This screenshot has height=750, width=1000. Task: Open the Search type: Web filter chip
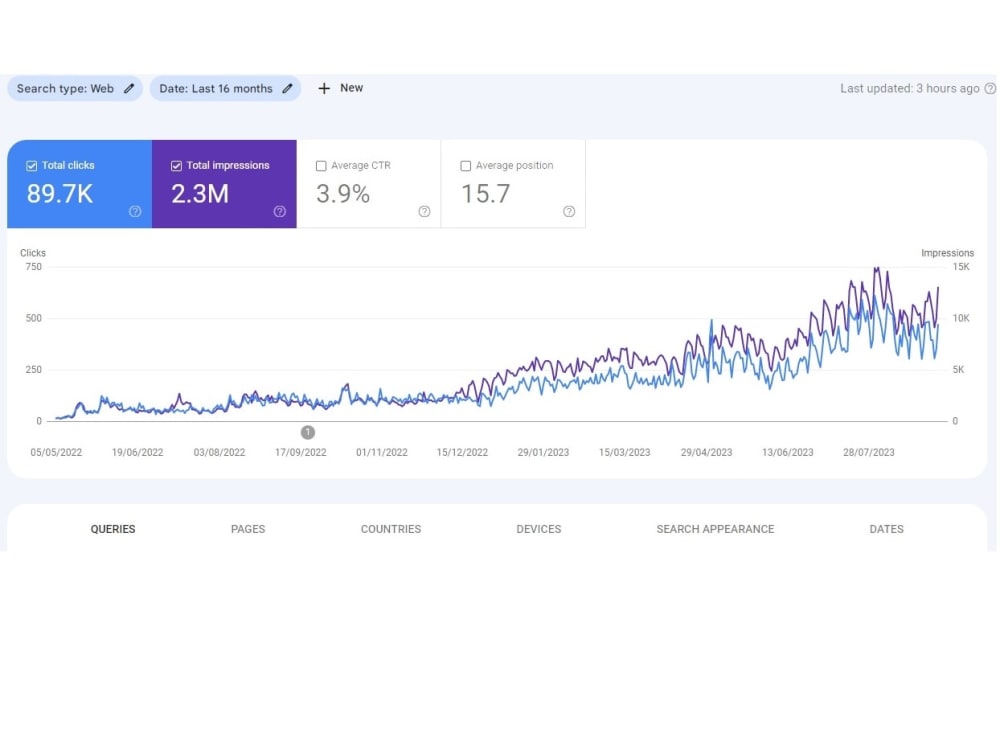tap(75, 89)
